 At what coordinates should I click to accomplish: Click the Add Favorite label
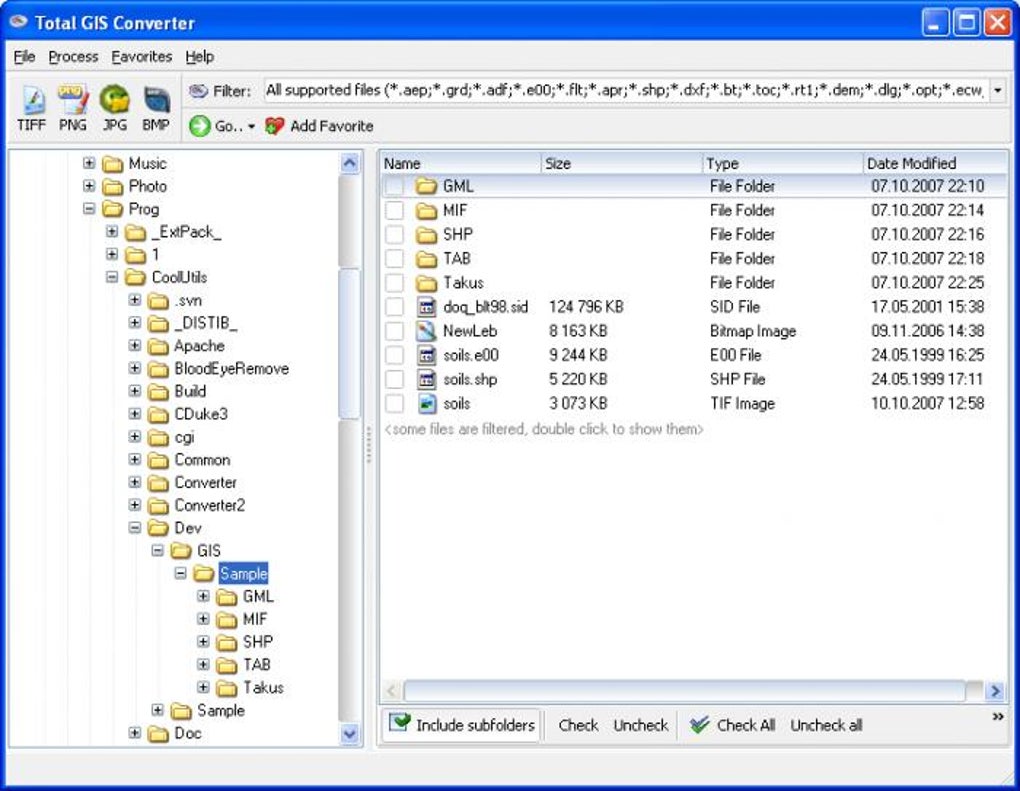pyautogui.click(x=332, y=126)
